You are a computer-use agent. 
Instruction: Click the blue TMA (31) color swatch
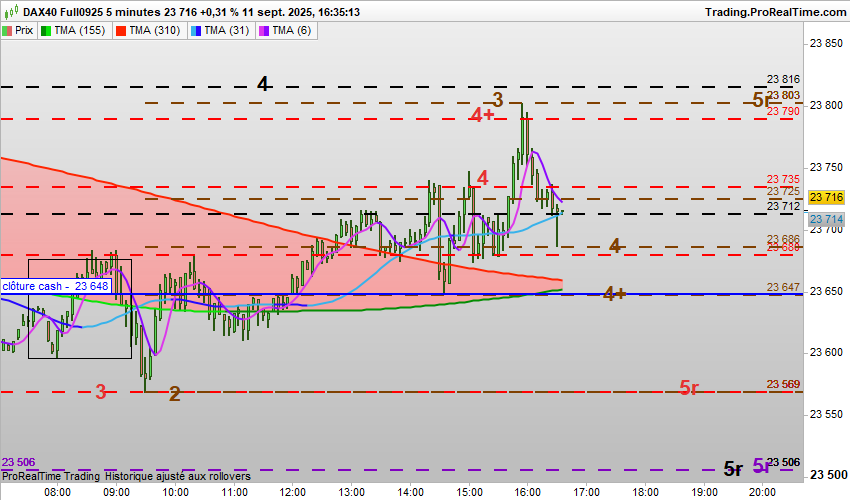(x=196, y=31)
